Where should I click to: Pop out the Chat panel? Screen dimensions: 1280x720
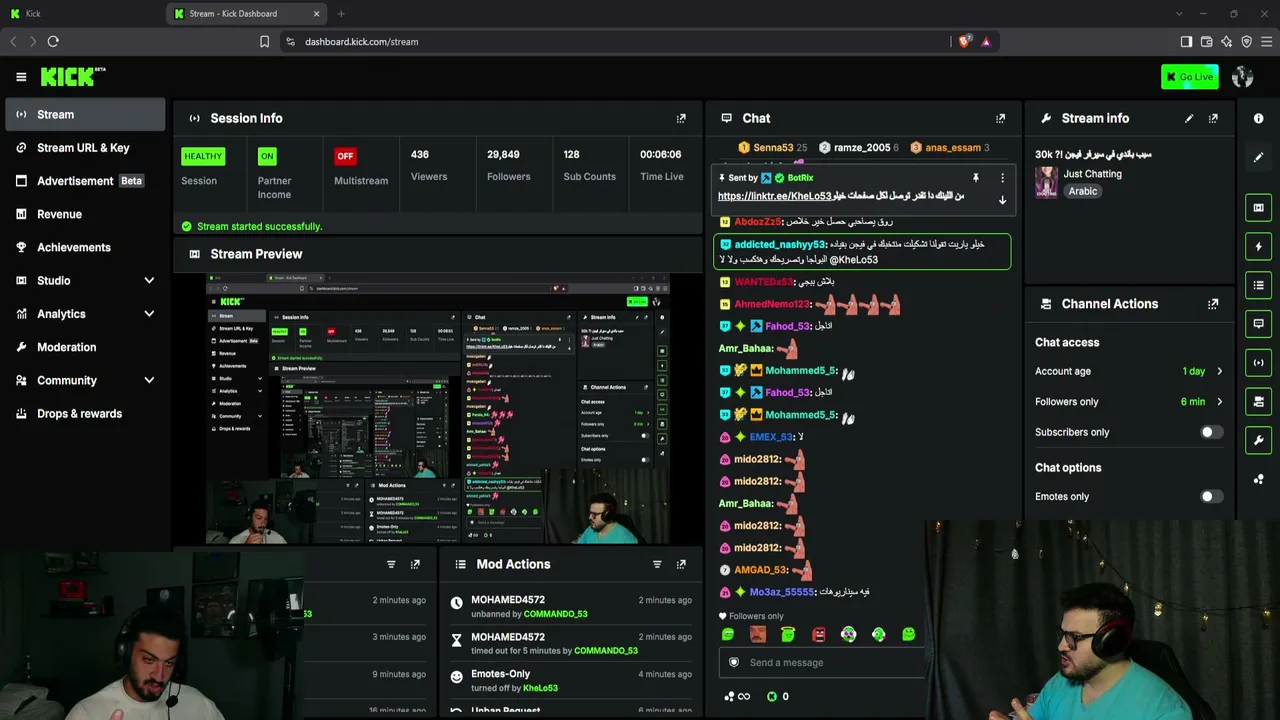click(1000, 118)
